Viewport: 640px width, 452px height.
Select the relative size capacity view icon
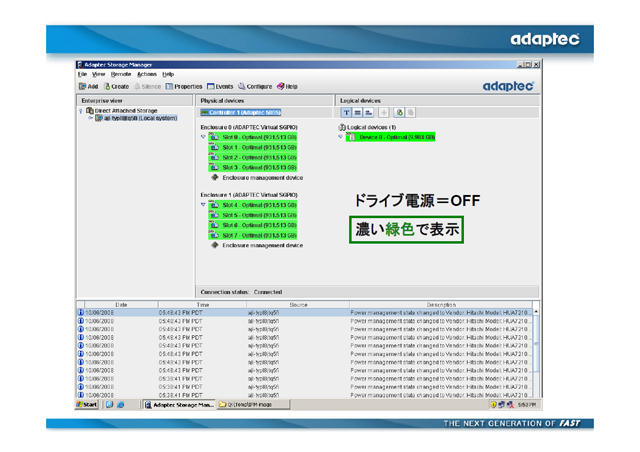tap(369, 113)
